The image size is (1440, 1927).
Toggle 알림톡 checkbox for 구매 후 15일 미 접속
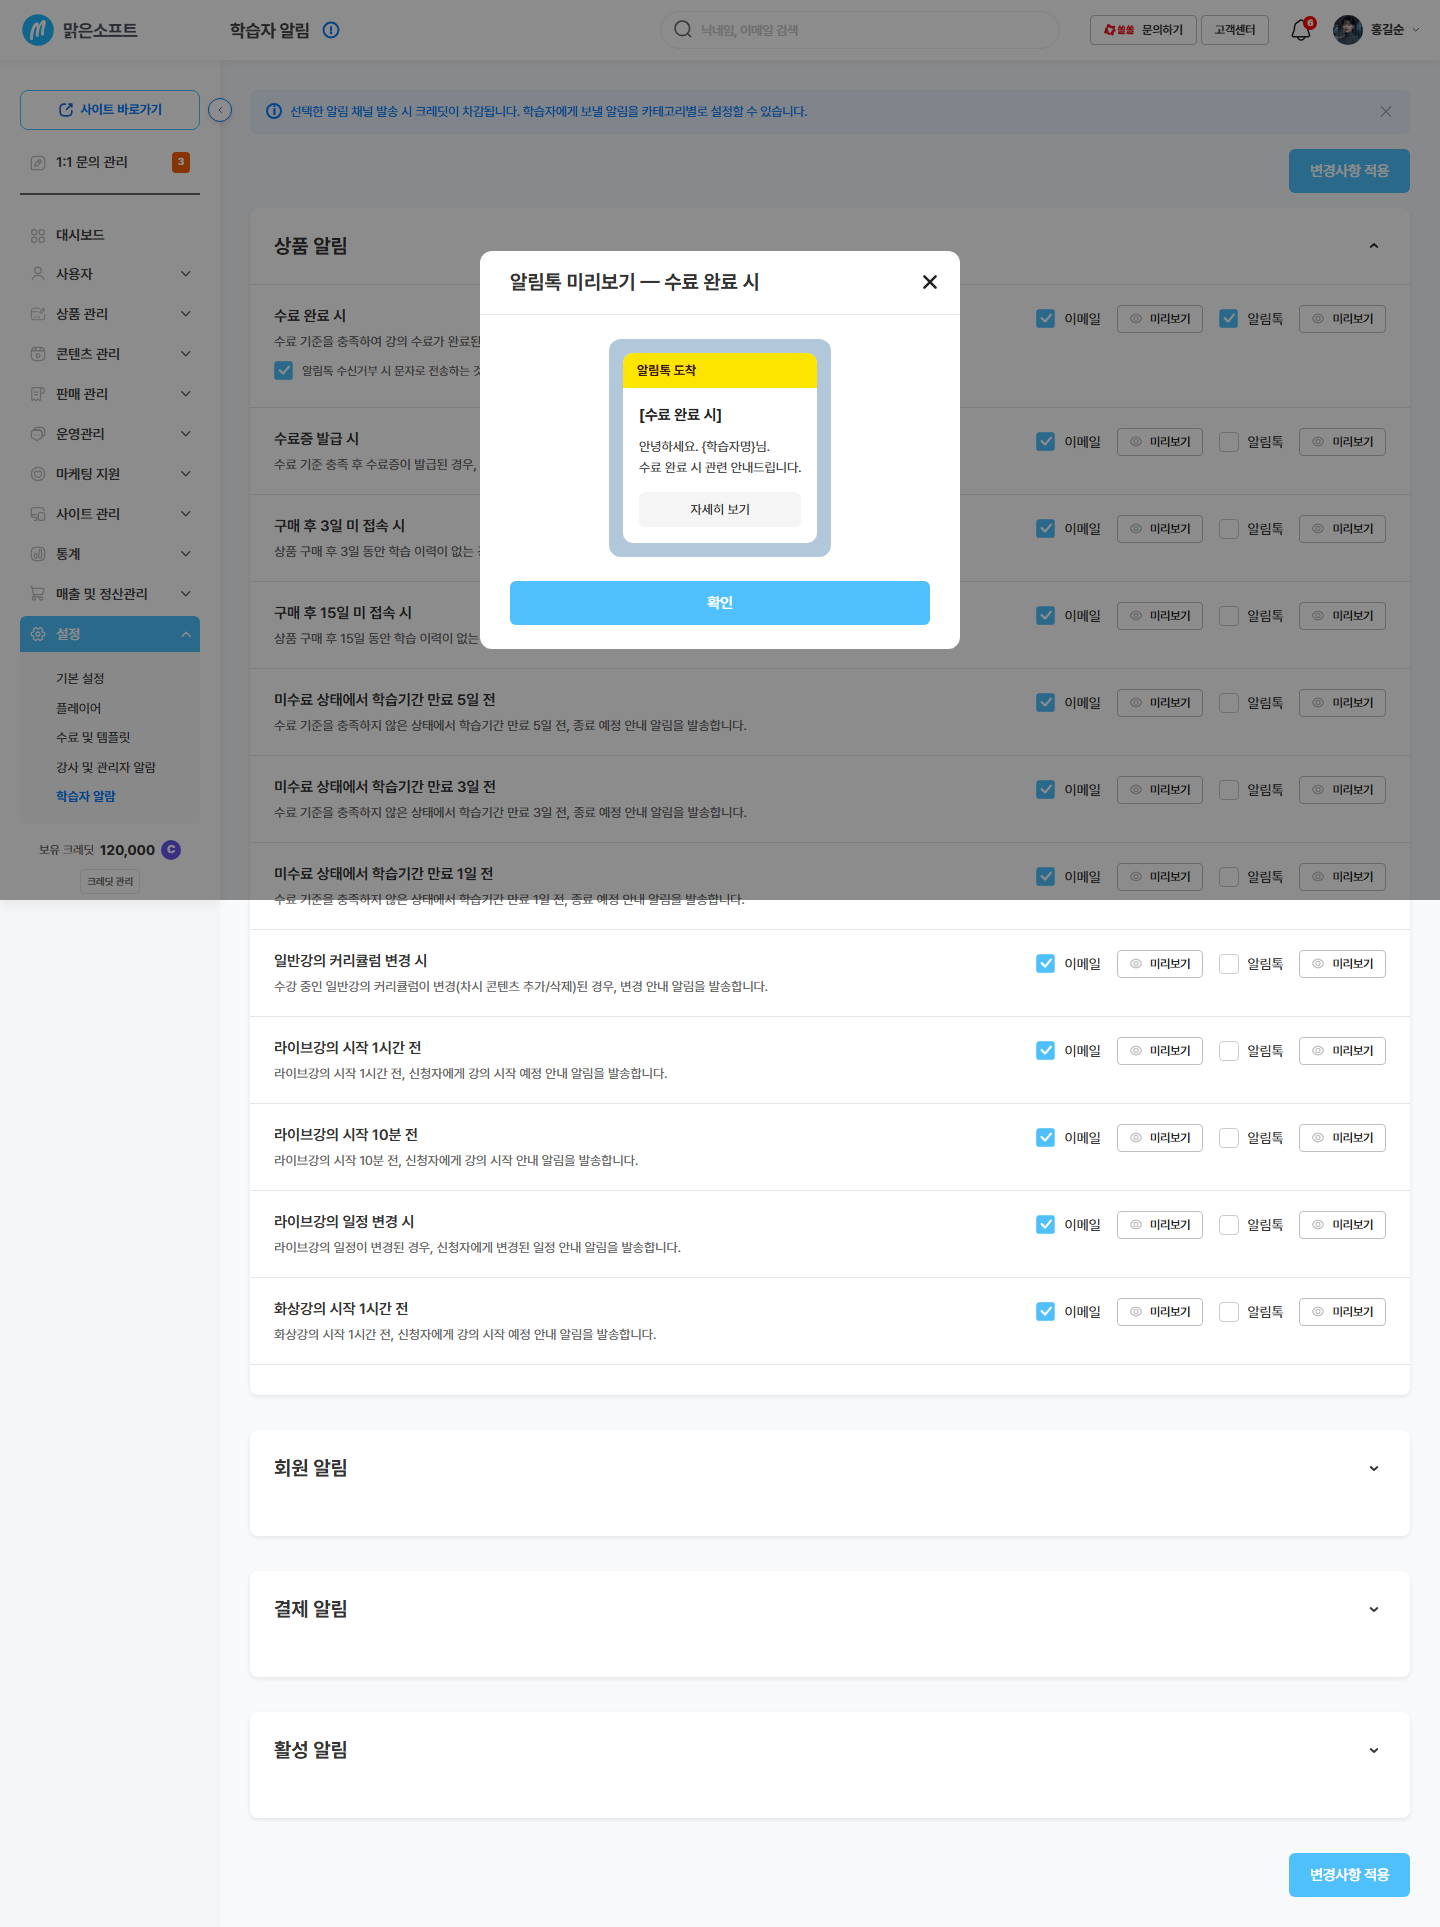pyautogui.click(x=1229, y=616)
